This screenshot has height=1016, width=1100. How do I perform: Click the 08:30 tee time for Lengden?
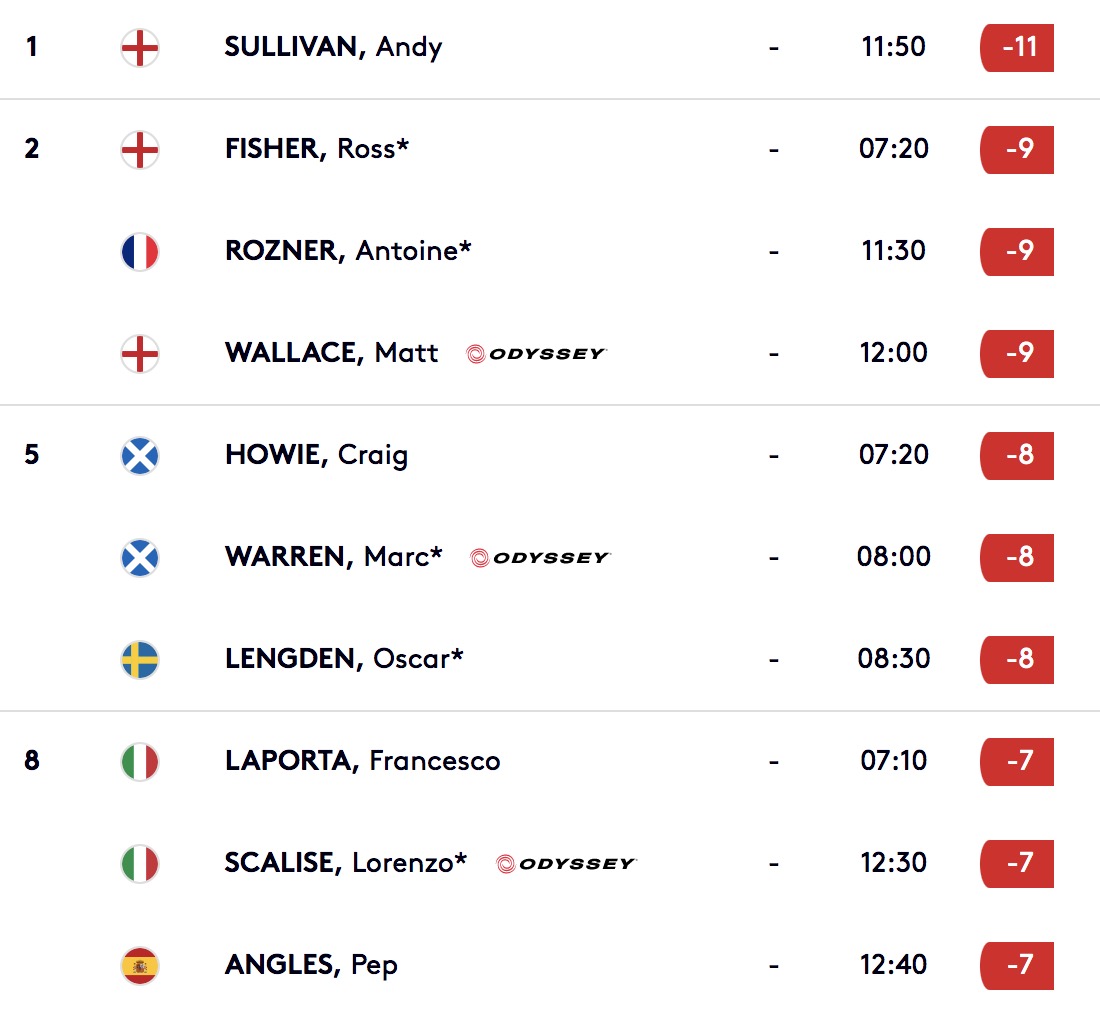(x=894, y=658)
